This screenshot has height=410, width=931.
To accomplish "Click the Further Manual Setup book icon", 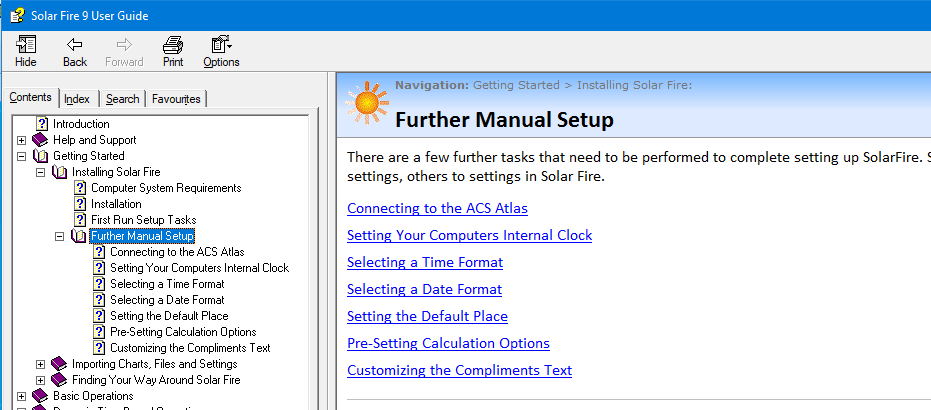I will click(78, 236).
